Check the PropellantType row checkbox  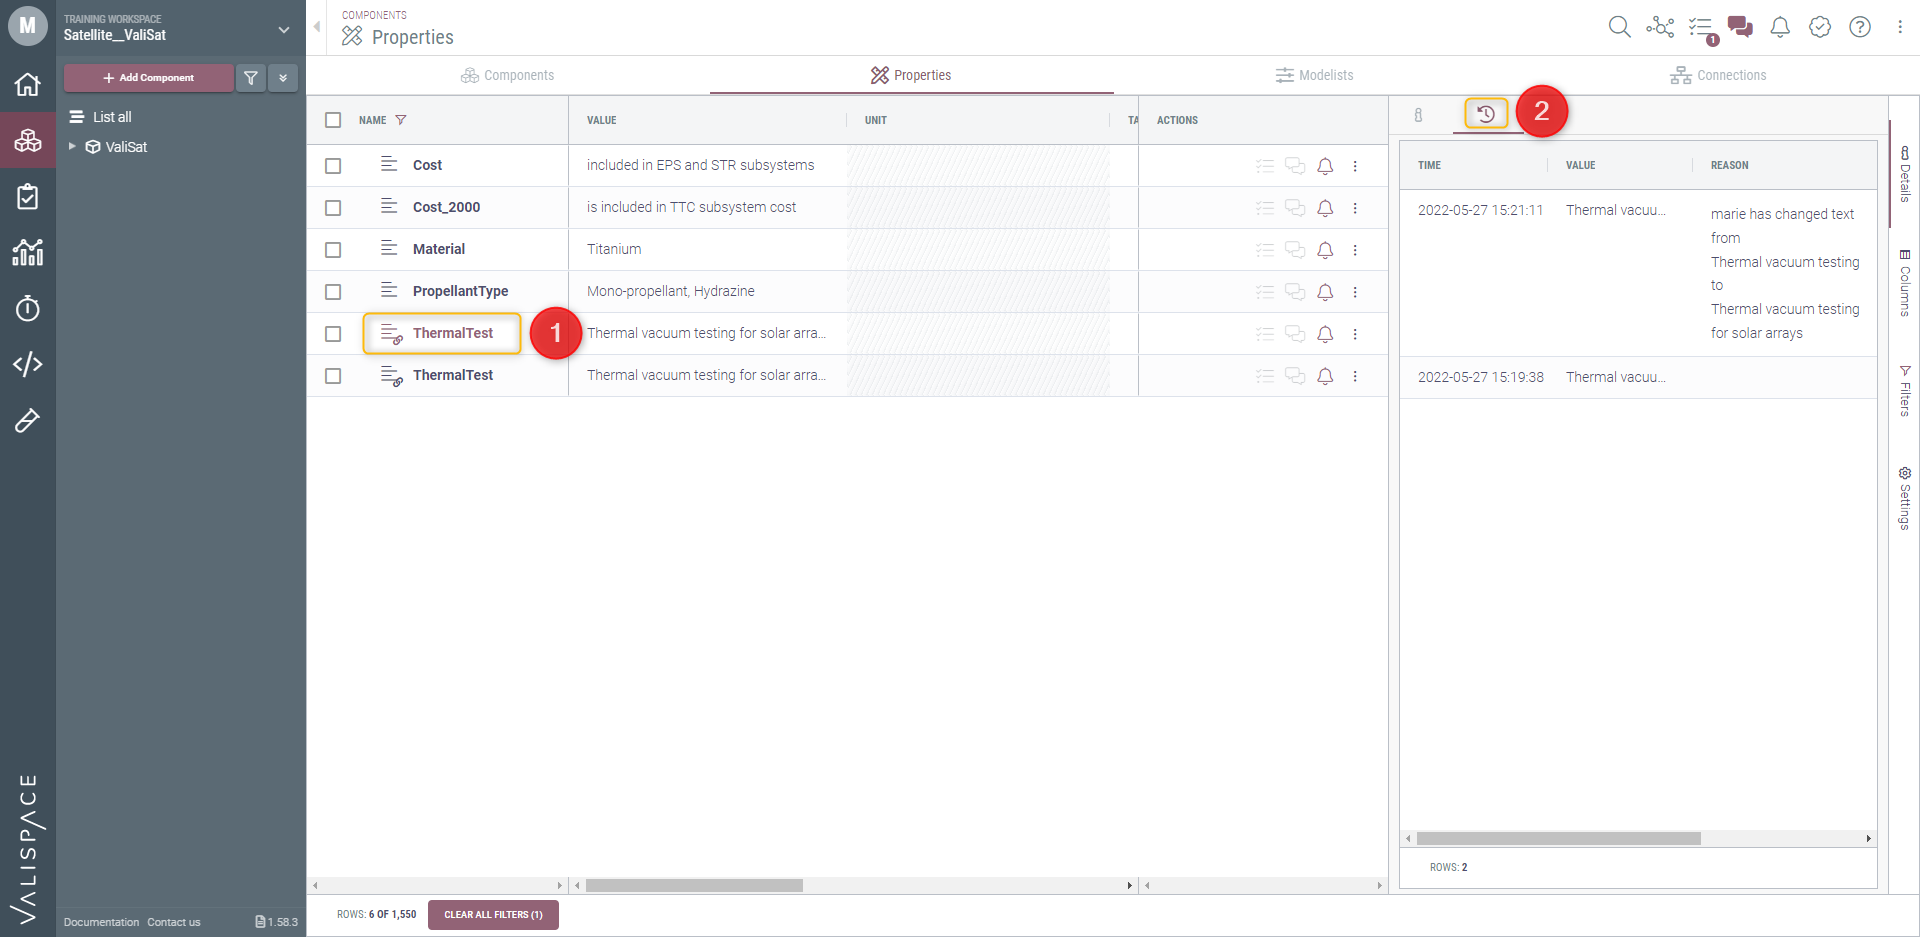(333, 292)
